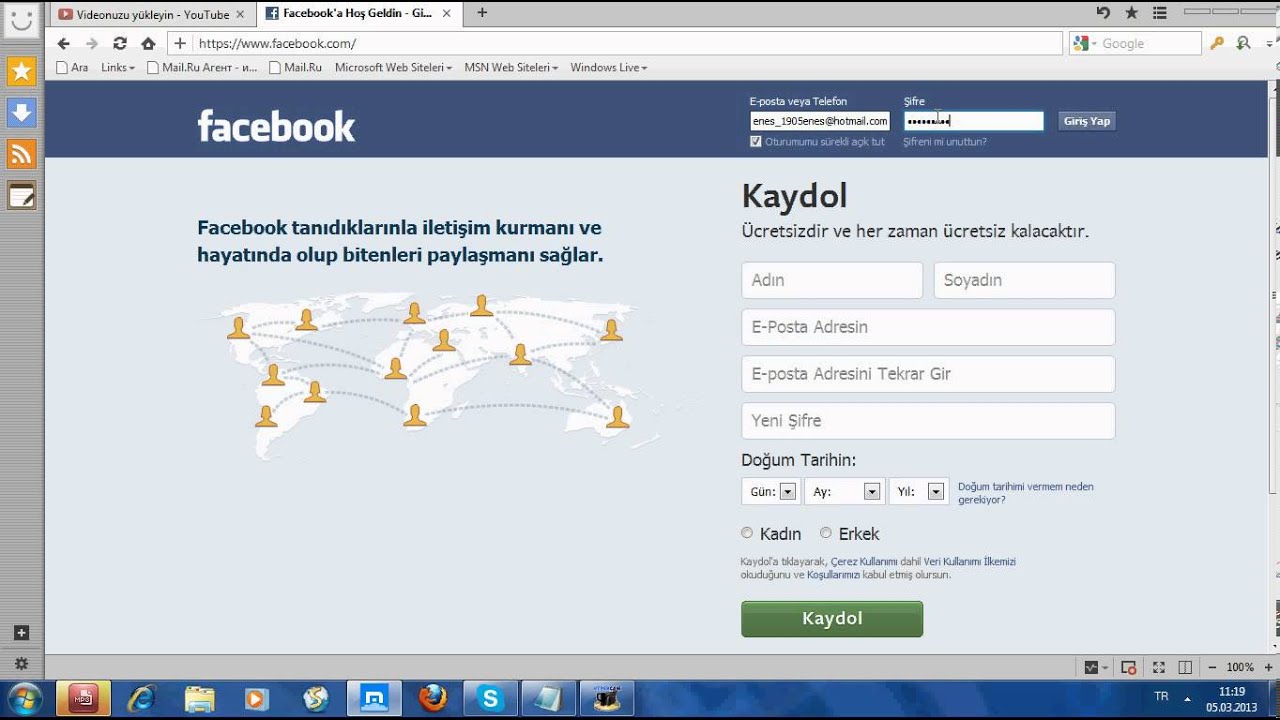The width and height of the screenshot is (1280, 720).
Task: Open the Mail.Ru Агент bookmark
Action: pos(201,68)
